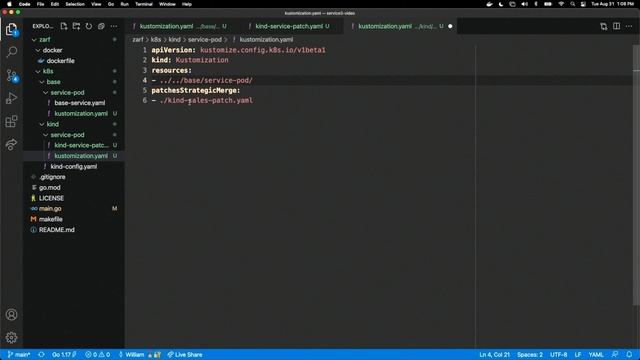Click service-pod in the breadcrumb path
640x360 pixels.
tap(204, 40)
